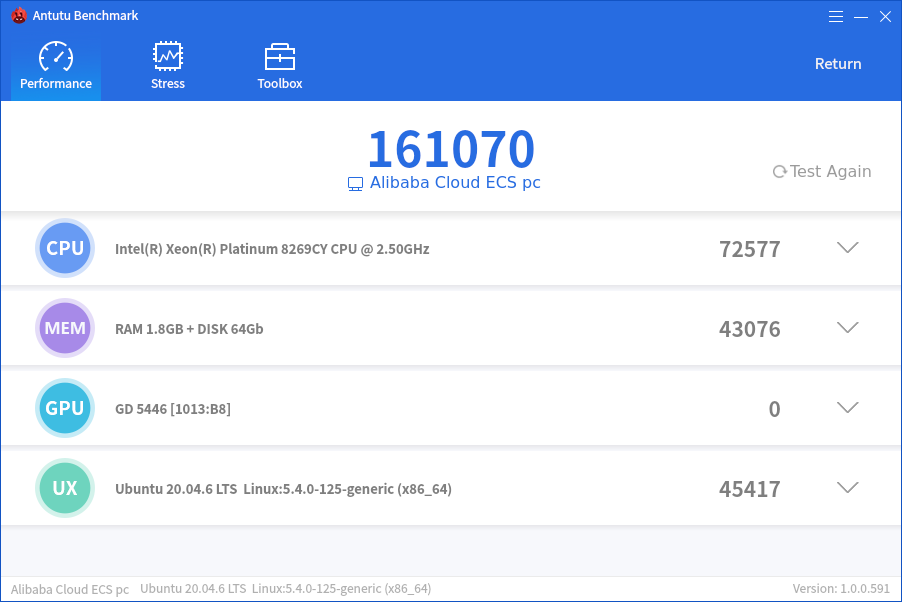Click the total score 161070
Screen dimensions: 902x602
click(x=452, y=149)
